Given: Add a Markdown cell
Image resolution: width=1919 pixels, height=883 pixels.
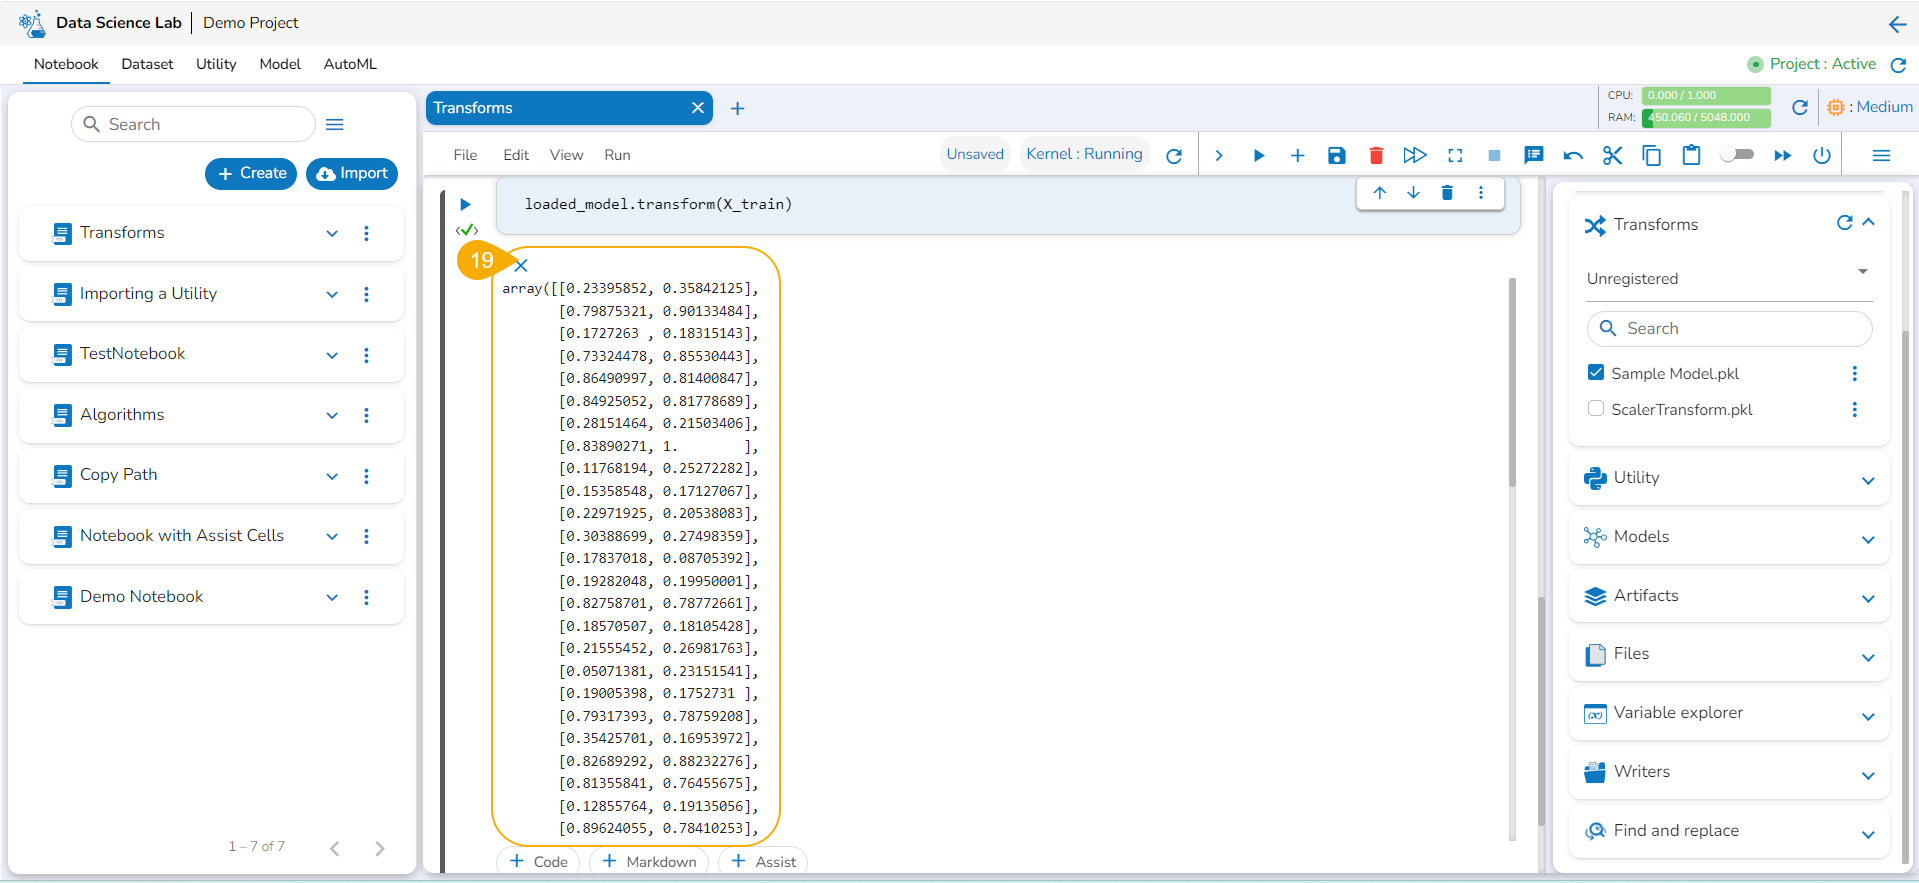Looking at the screenshot, I should pos(649,861).
